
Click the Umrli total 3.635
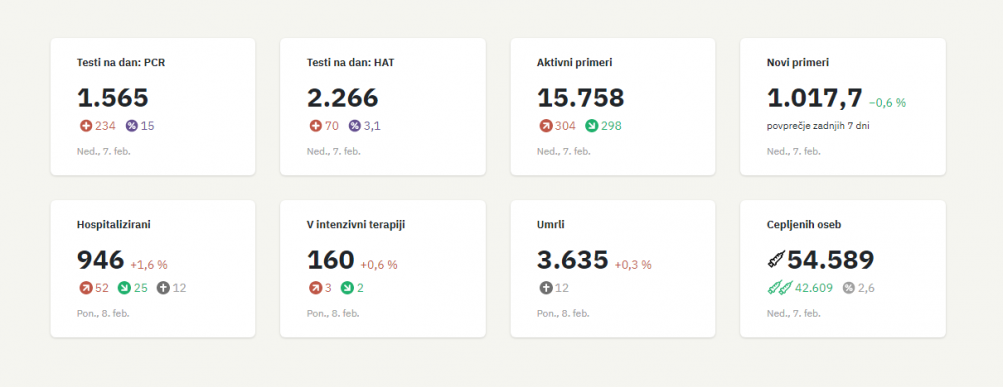(x=573, y=260)
